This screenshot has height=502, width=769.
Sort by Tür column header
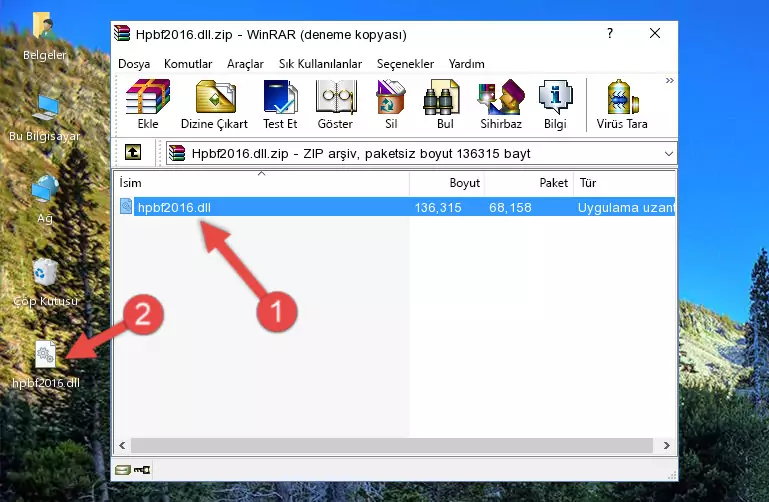click(x=624, y=182)
